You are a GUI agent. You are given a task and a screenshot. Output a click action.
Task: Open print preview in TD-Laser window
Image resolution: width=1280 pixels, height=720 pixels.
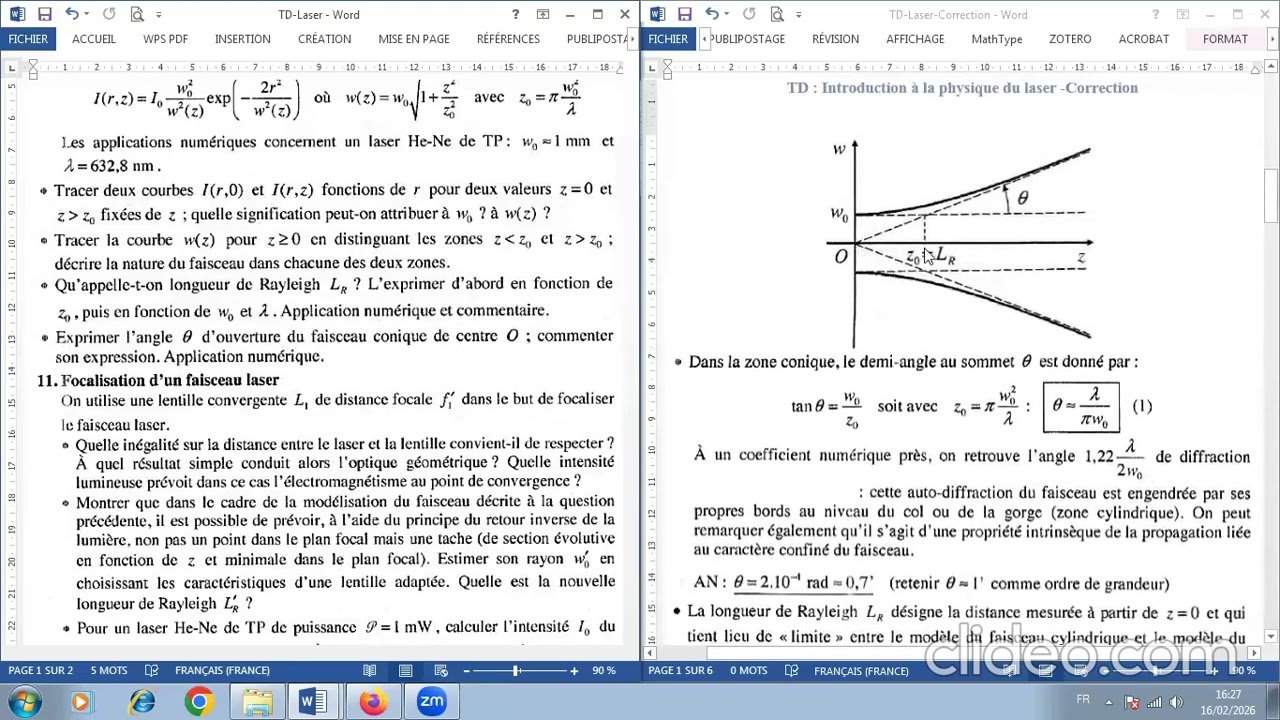click(136, 14)
